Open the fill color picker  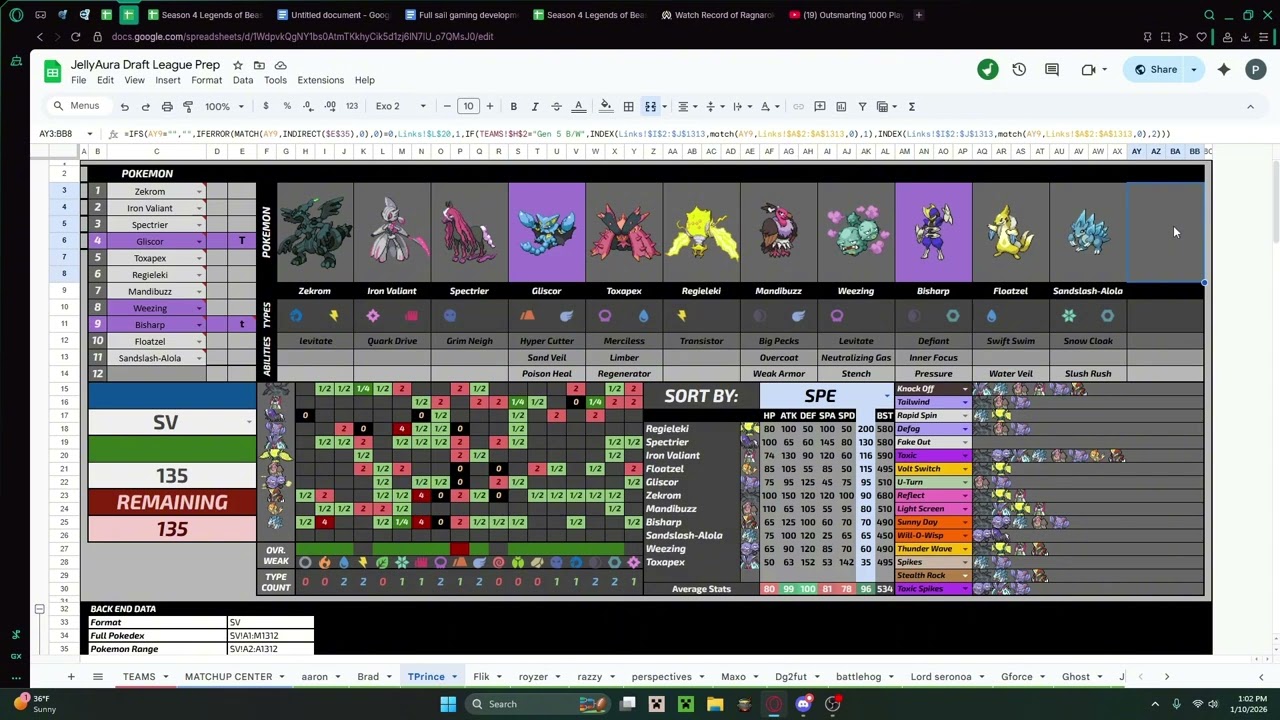(x=606, y=106)
